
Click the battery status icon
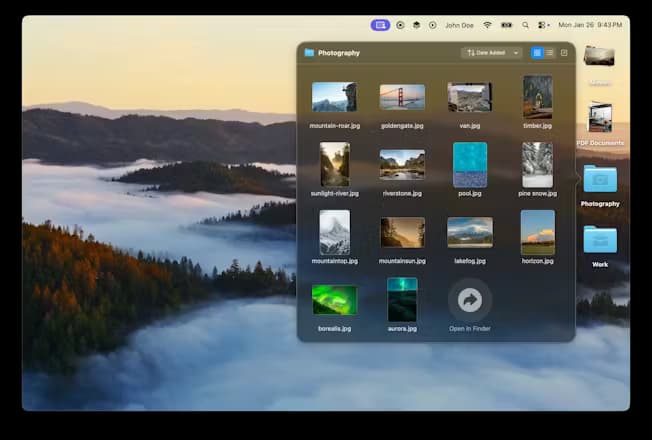pos(506,25)
